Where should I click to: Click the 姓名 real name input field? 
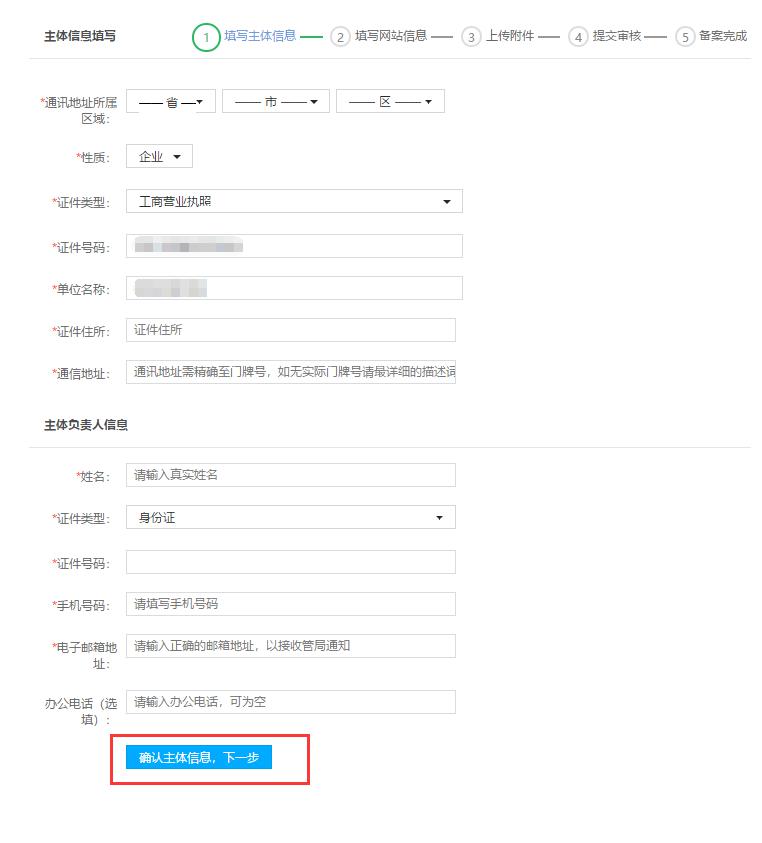pos(291,475)
